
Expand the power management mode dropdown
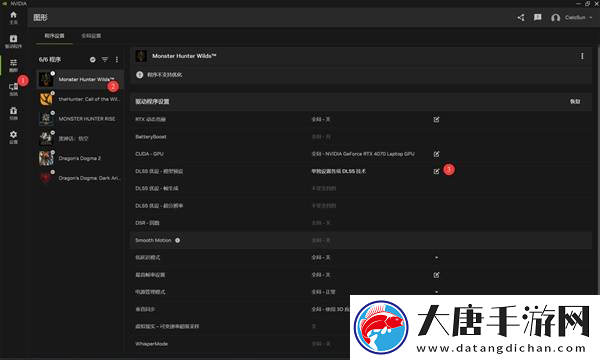[x=436, y=292]
